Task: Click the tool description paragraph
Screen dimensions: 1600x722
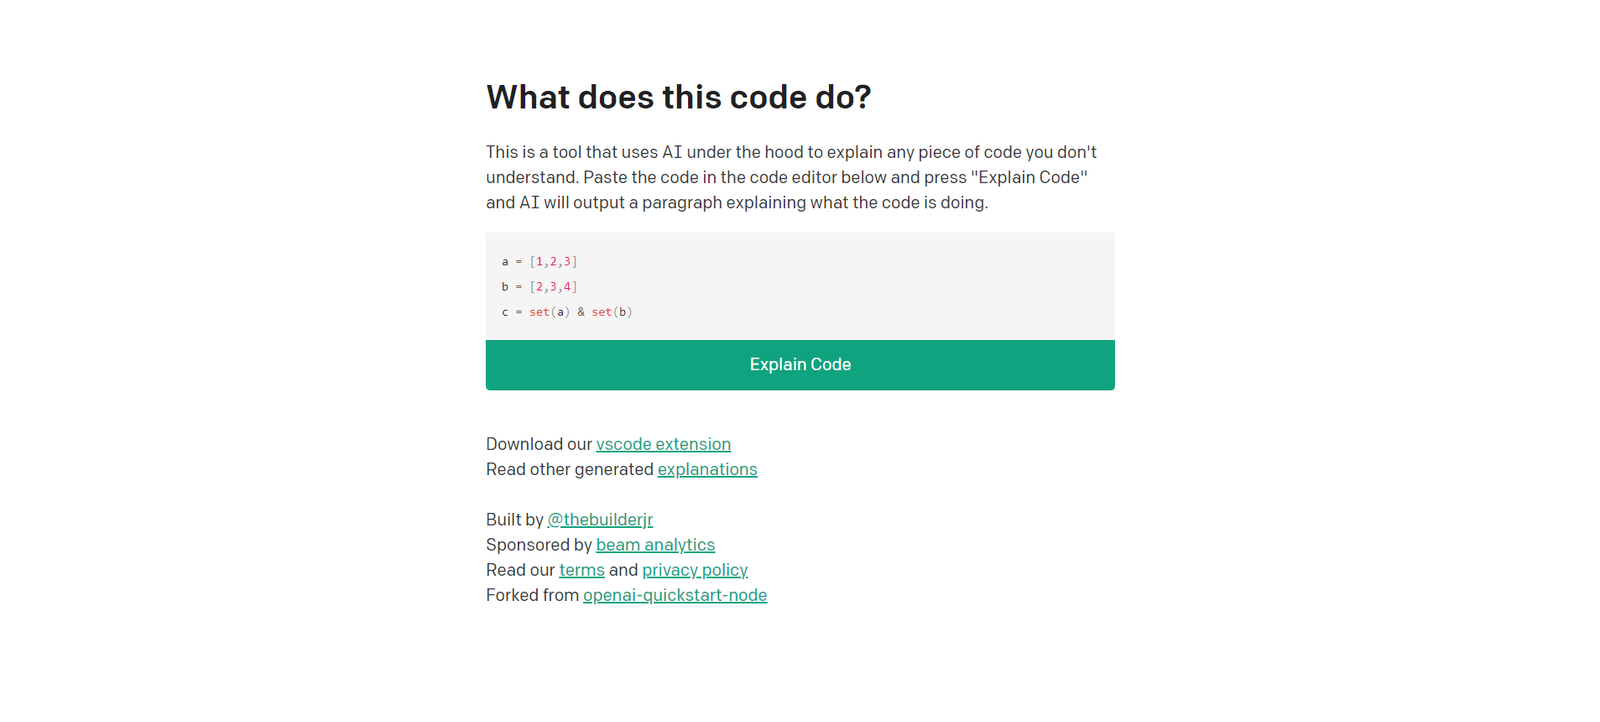Action: [x=790, y=177]
